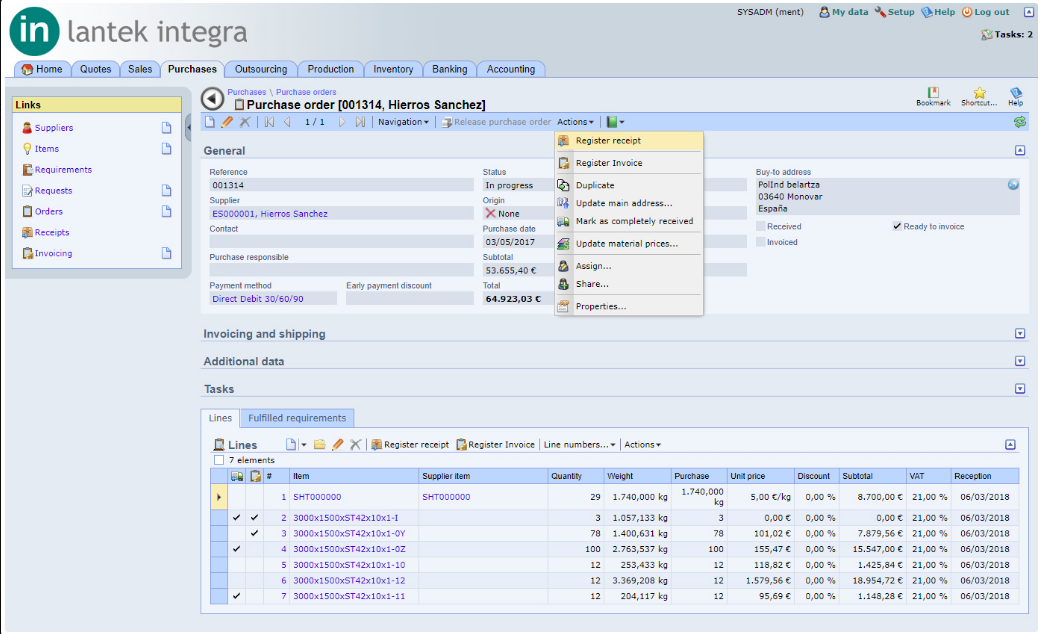Click the new purchase order document icon
Image resolution: width=1040 pixels, height=634 pixels.
(x=210, y=122)
